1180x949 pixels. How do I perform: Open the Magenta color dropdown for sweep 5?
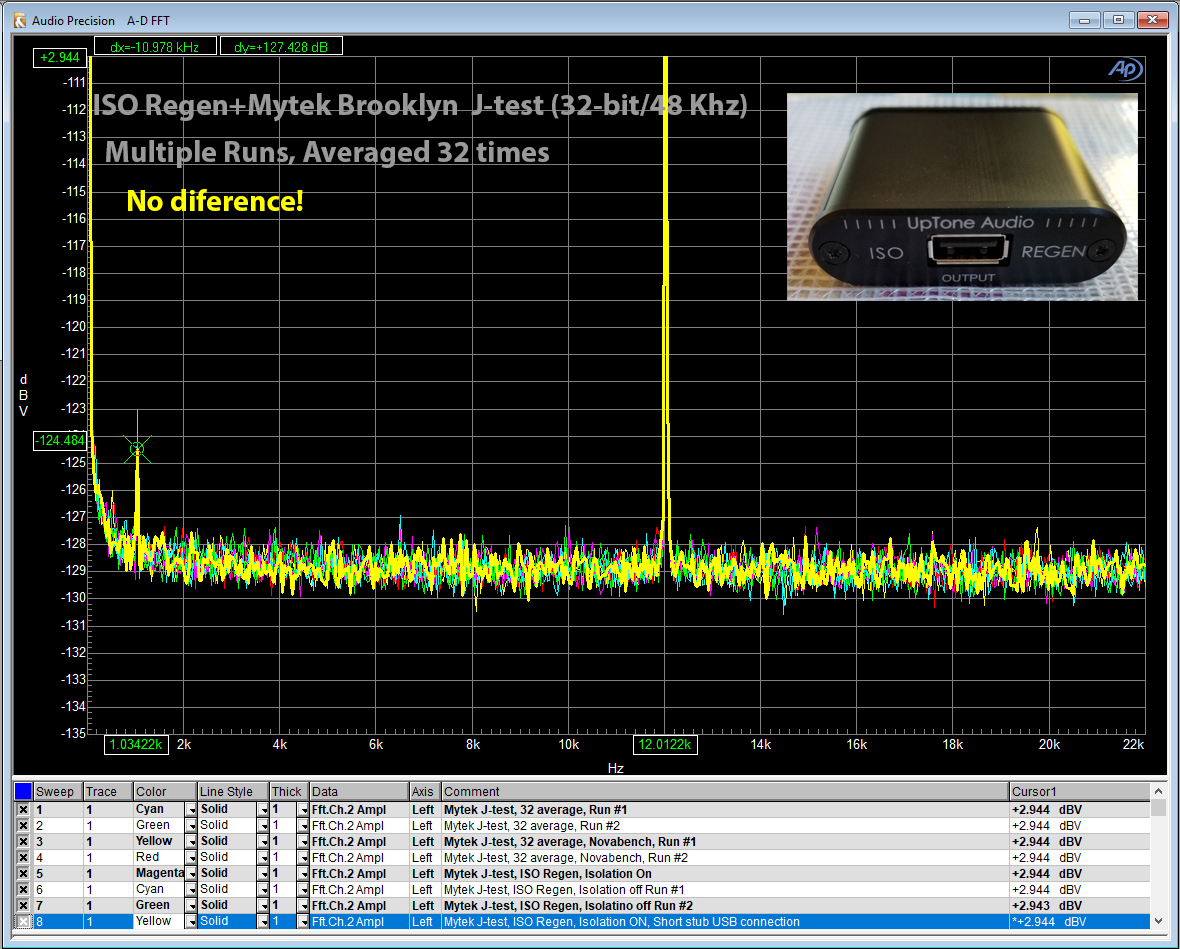coord(190,874)
